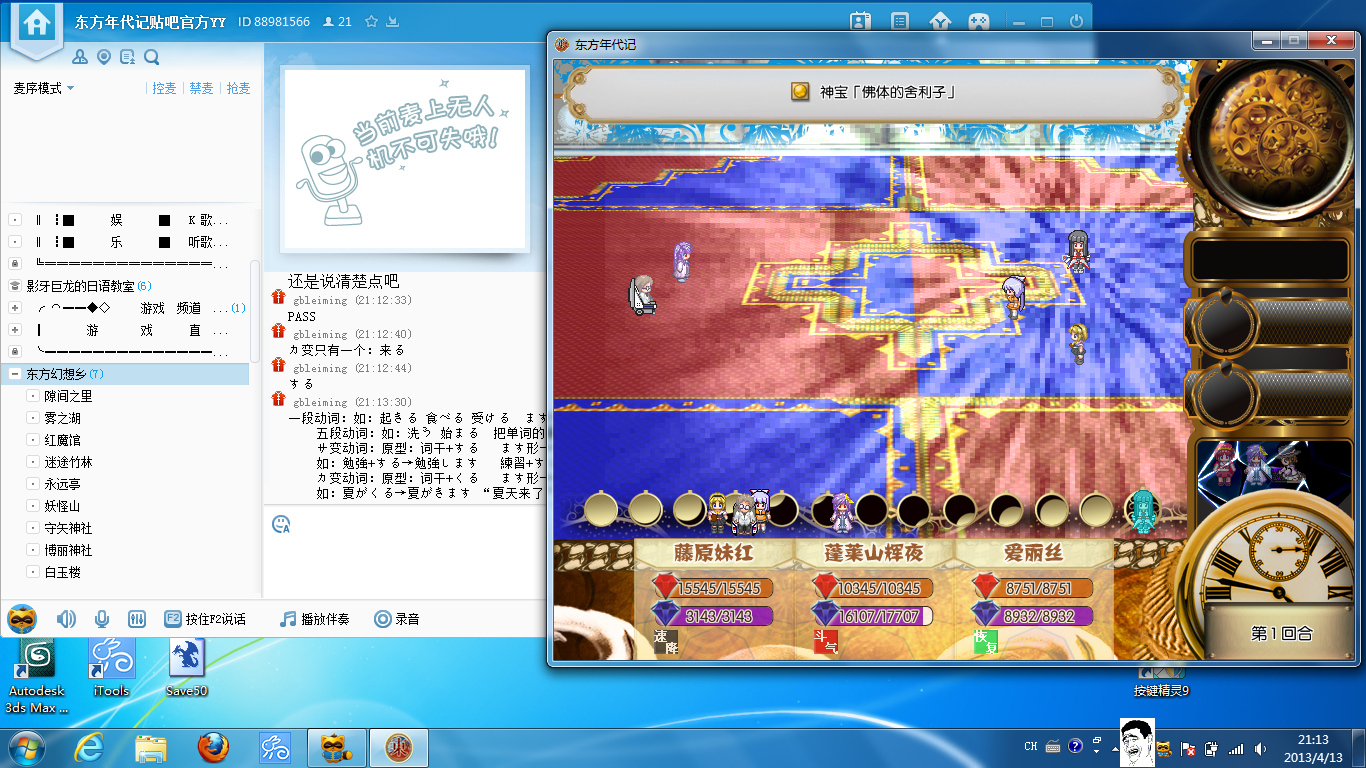
Task: Click the raccoon avatar in the YY bottom bar
Action: click(x=22, y=619)
